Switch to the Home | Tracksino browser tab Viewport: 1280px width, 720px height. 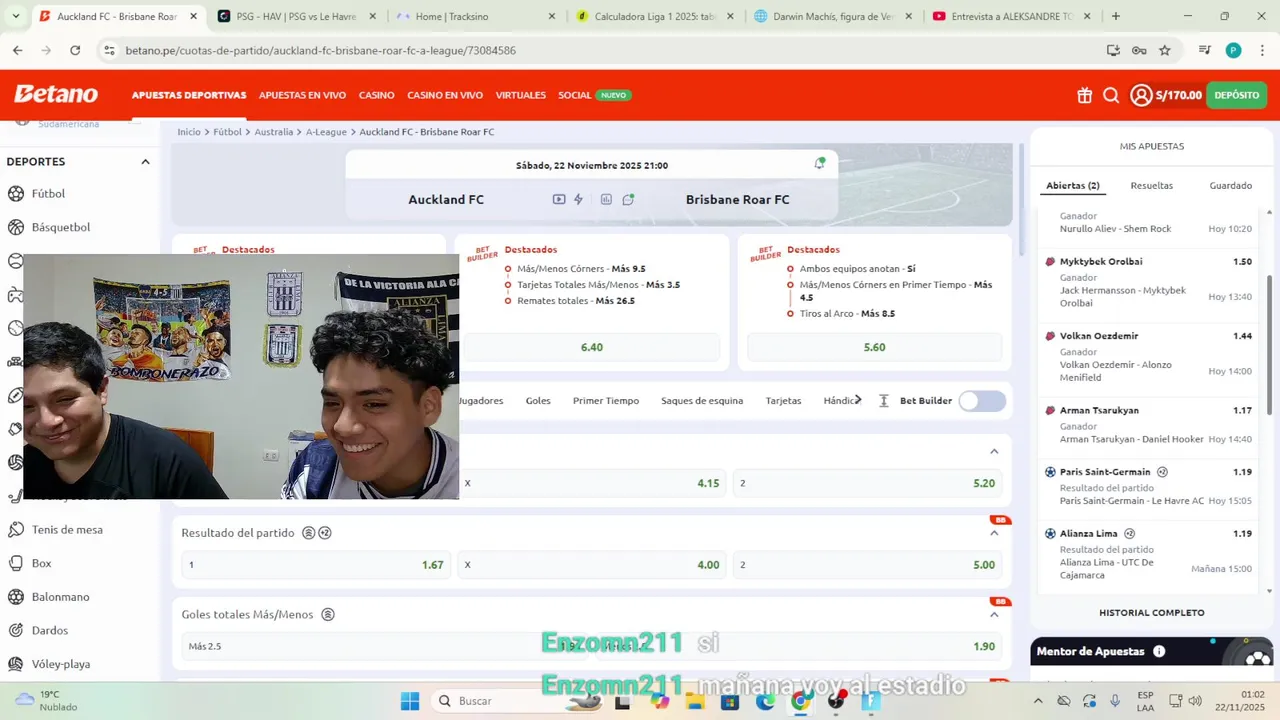[x=476, y=17]
